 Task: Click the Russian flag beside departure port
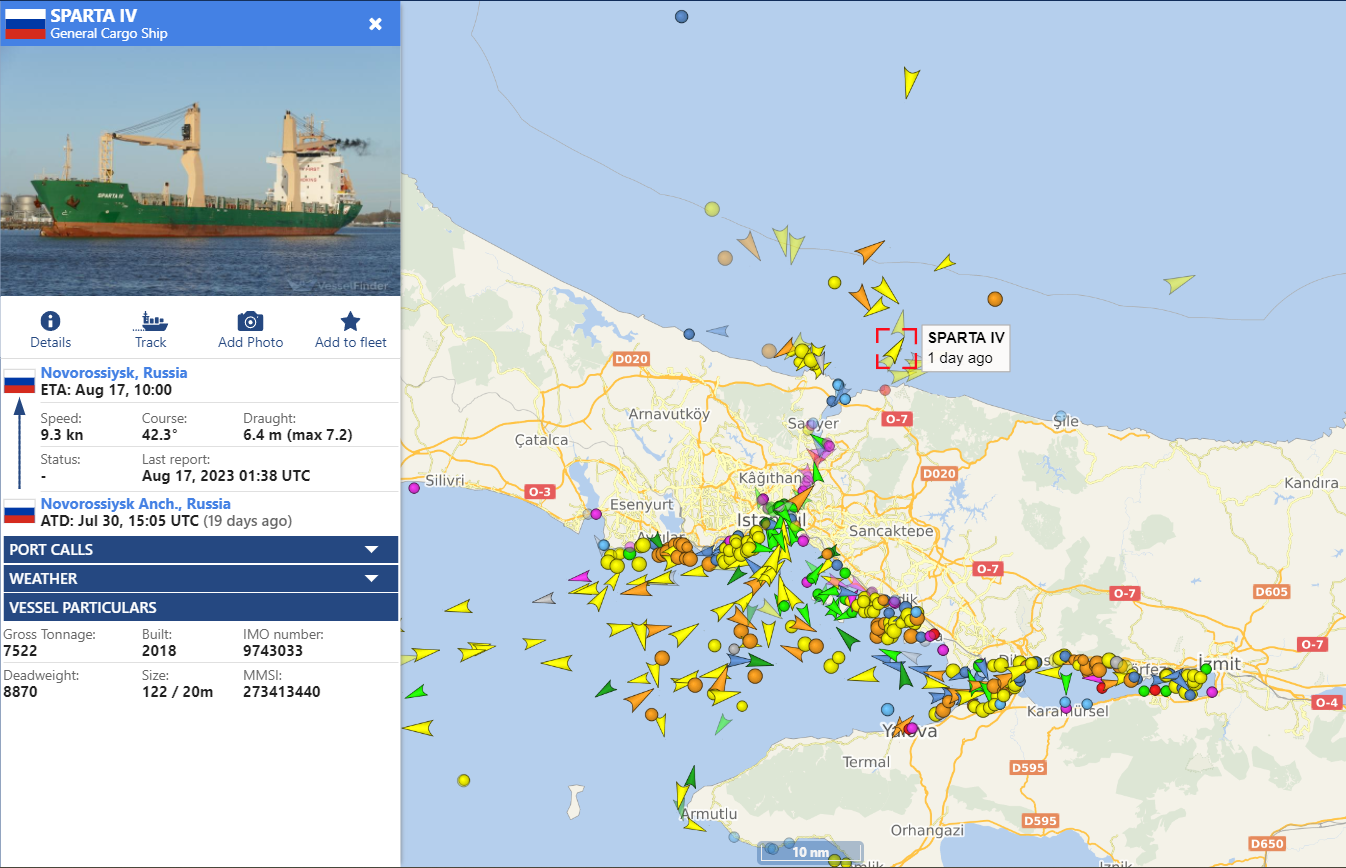19,512
